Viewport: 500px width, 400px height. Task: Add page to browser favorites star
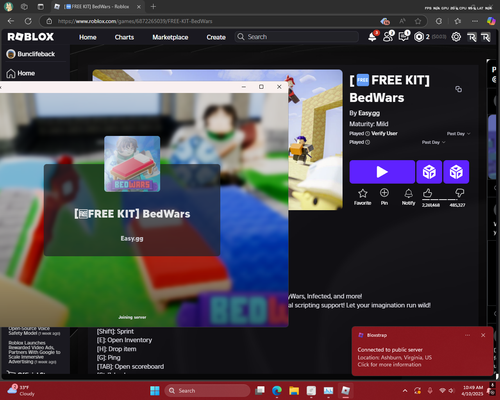[418, 21]
